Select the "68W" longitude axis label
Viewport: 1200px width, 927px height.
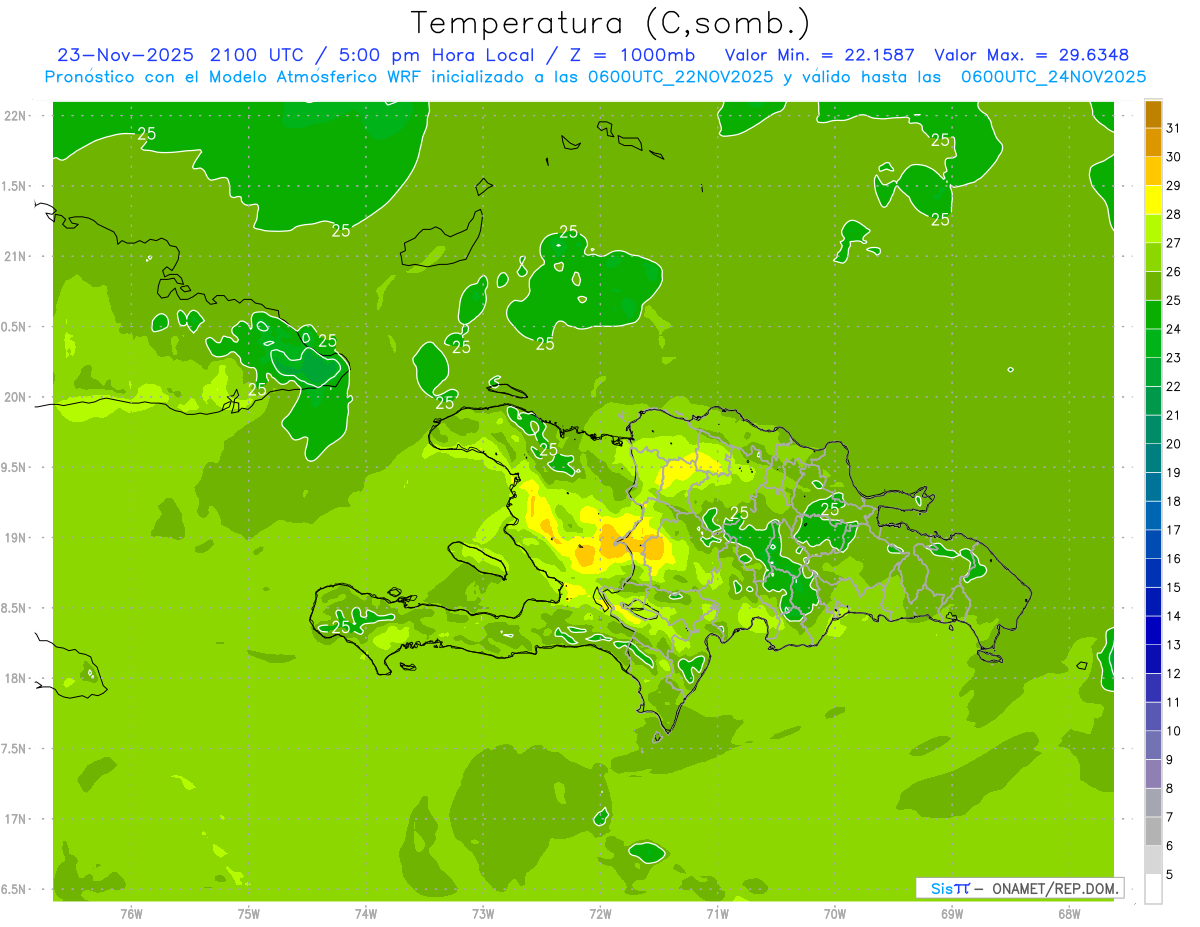point(1069,914)
